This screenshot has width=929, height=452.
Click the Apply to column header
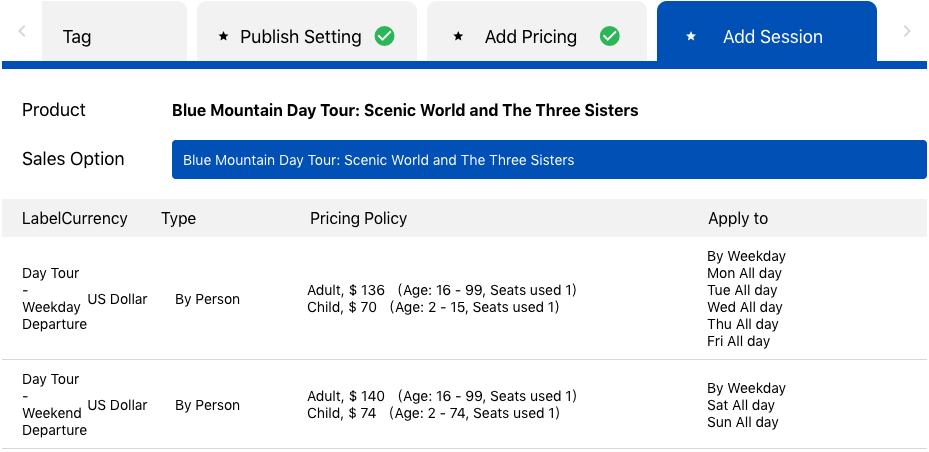[x=737, y=218]
